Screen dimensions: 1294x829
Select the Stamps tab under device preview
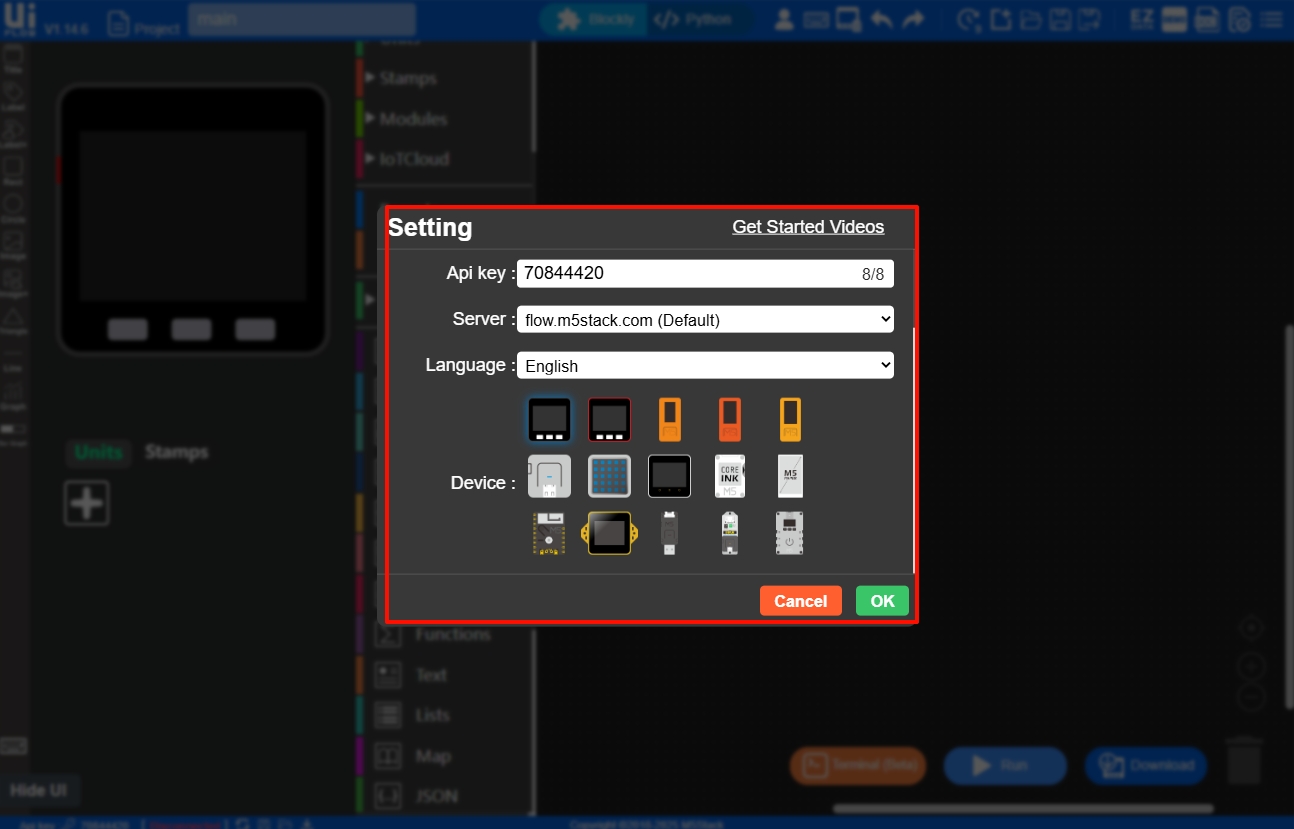pyautogui.click(x=176, y=452)
